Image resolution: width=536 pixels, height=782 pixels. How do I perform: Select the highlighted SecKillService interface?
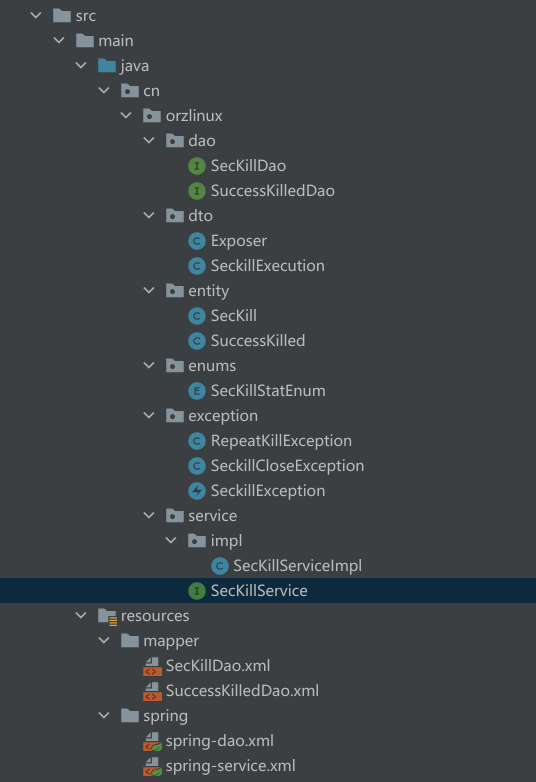pos(259,590)
